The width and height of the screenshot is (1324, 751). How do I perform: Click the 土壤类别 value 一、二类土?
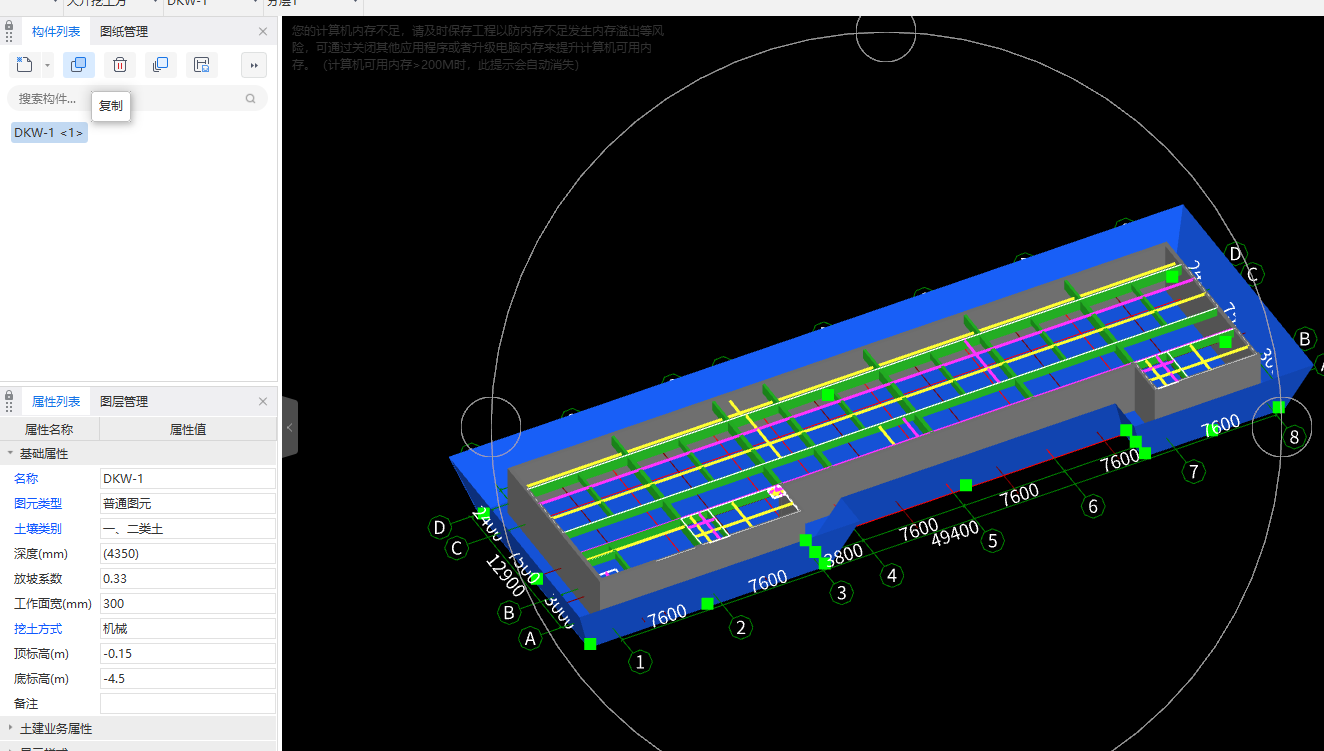(187, 528)
